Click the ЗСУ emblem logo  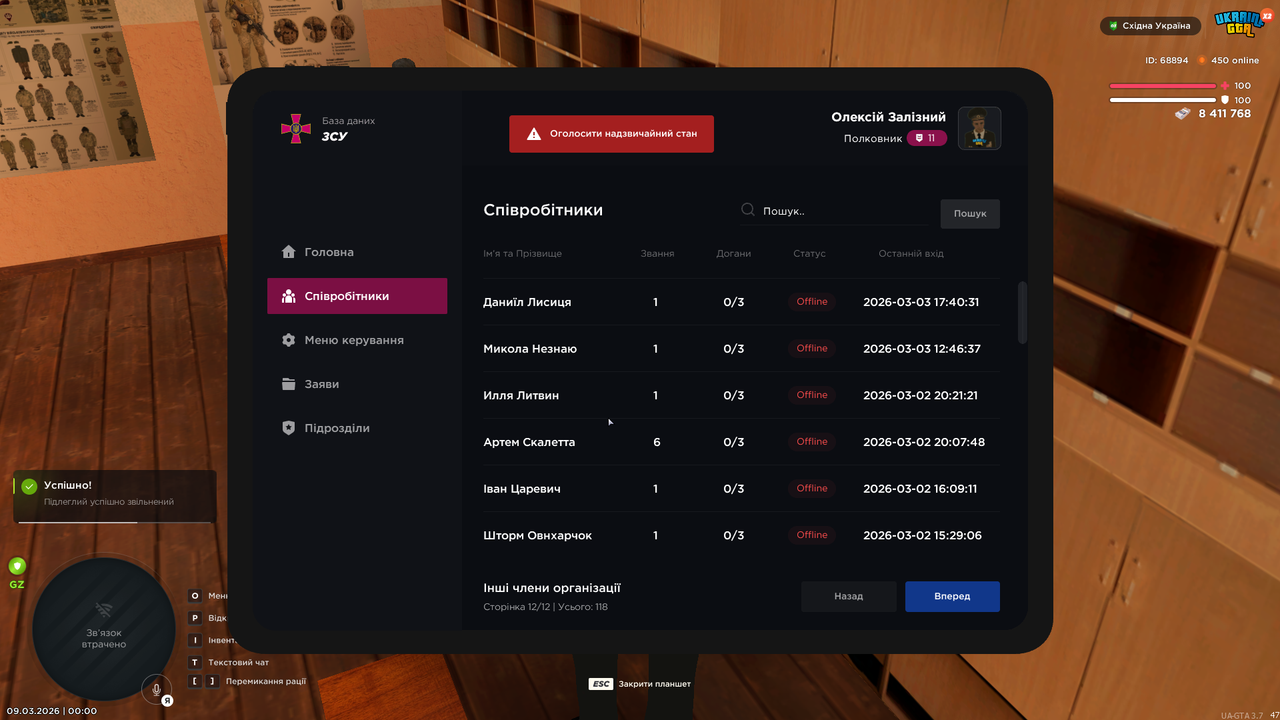point(296,128)
